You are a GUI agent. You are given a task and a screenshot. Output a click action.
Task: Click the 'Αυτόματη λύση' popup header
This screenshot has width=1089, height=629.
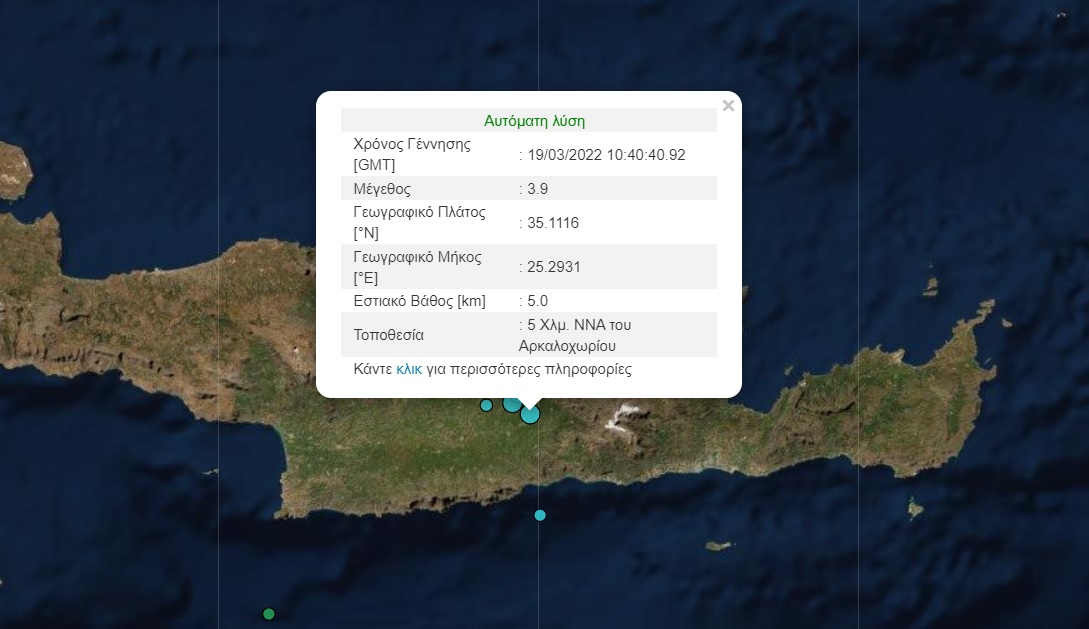tap(534, 121)
